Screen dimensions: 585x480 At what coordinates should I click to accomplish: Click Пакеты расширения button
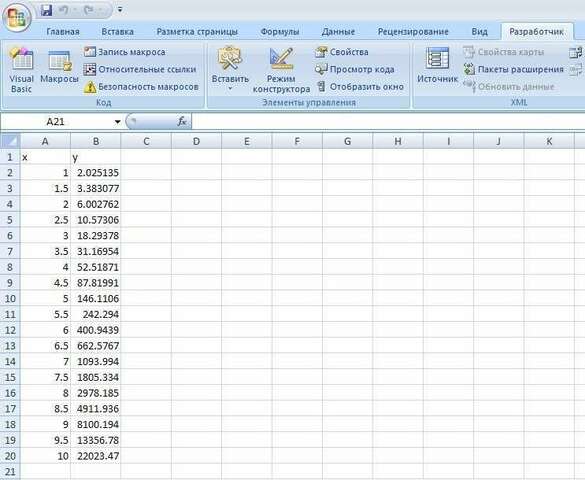pyautogui.click(x=513, y=69)
